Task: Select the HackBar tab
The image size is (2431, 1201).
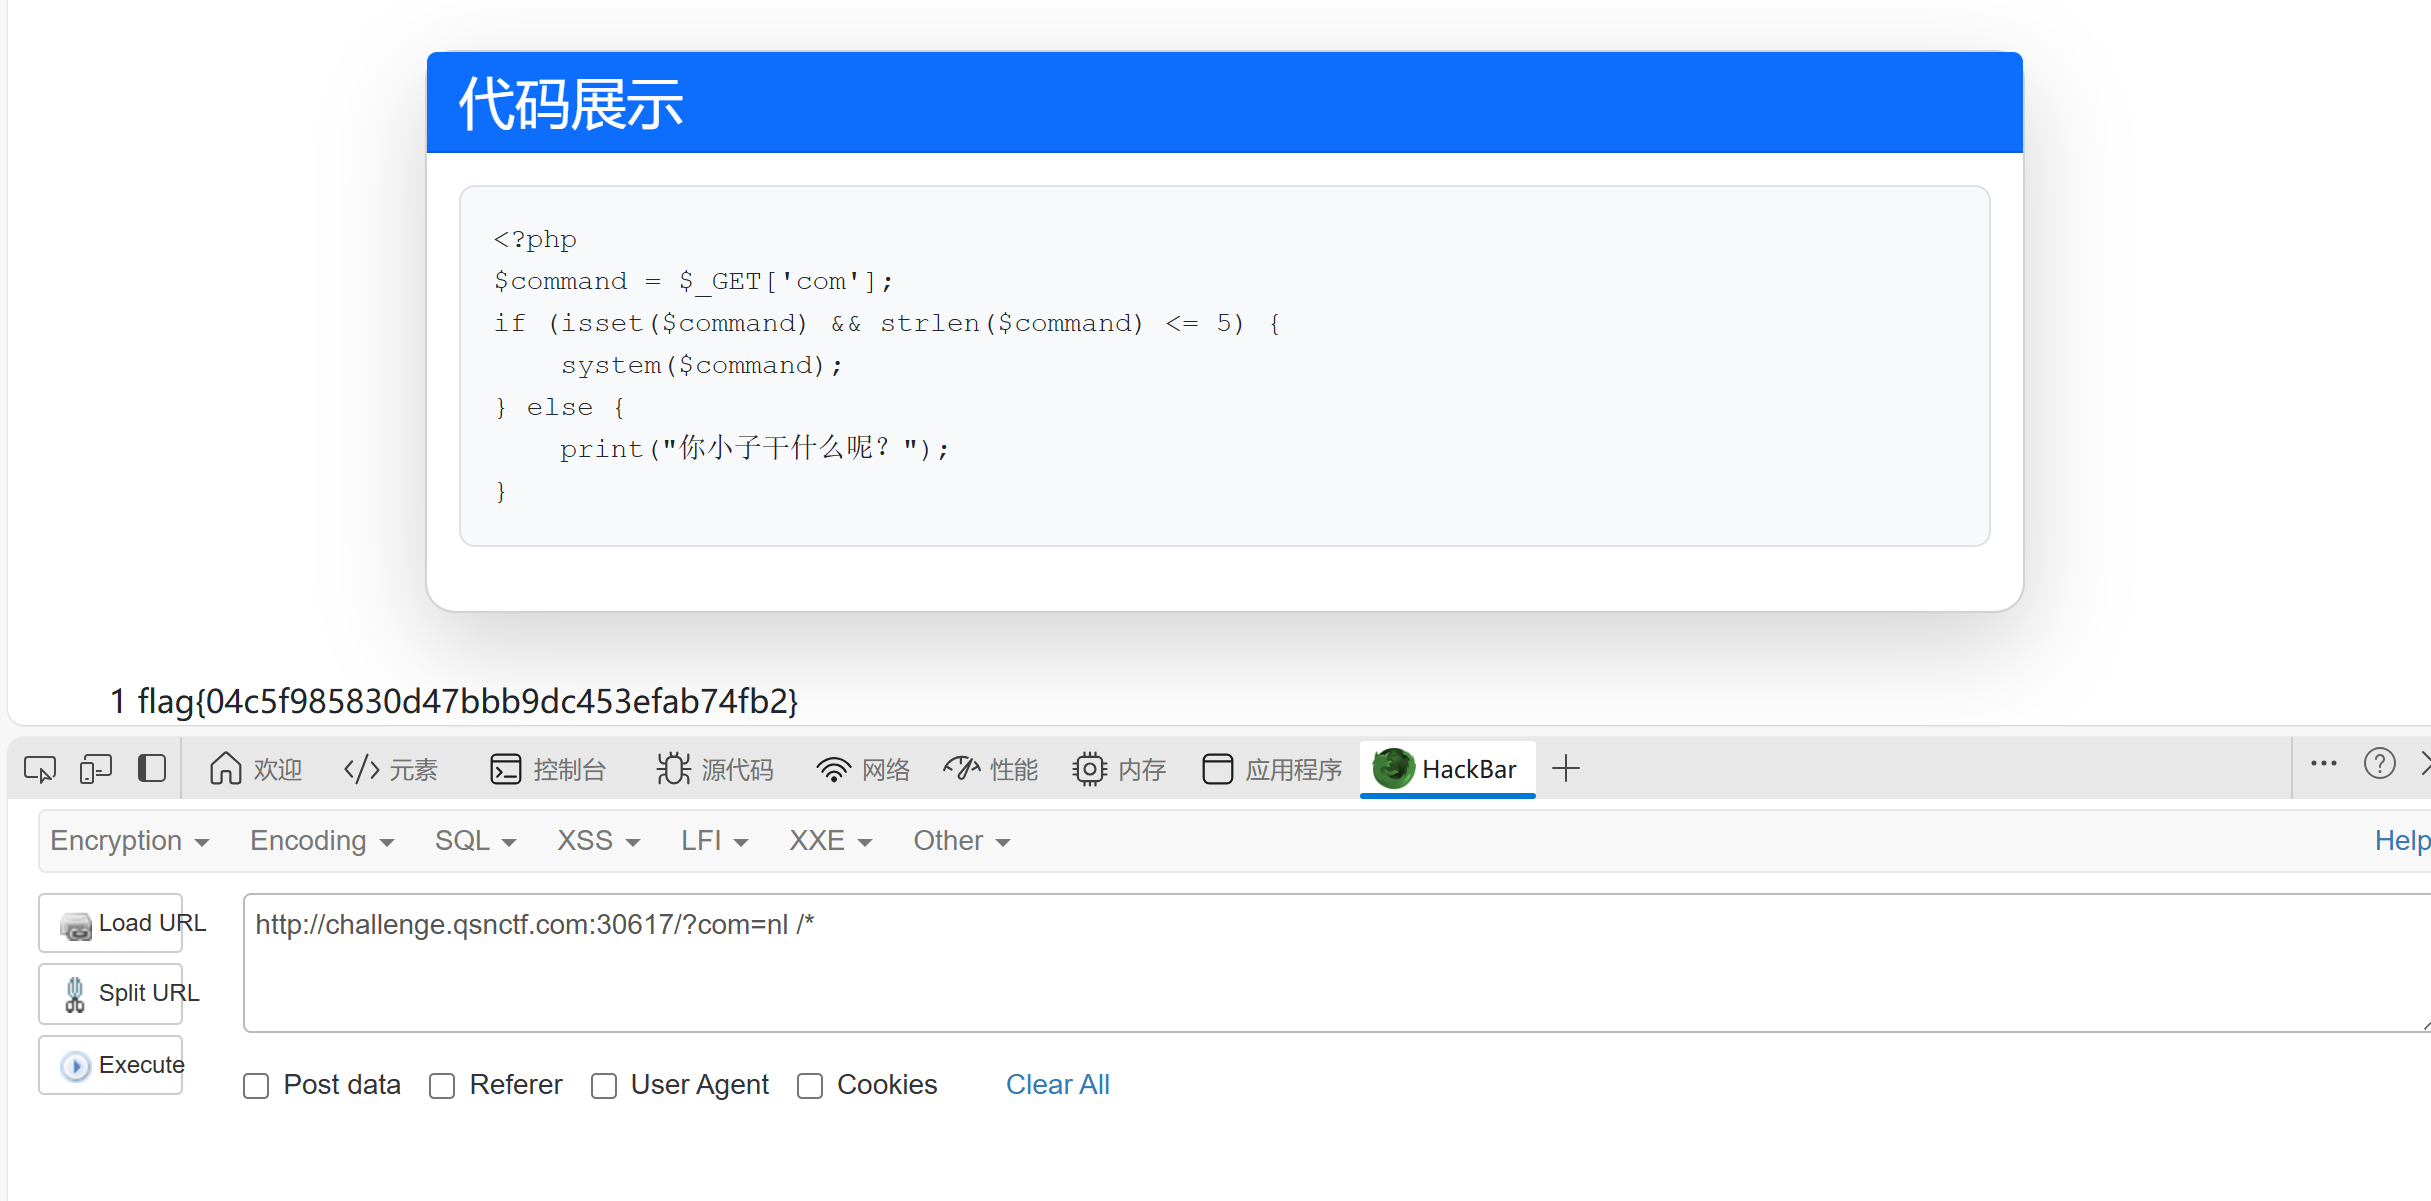Action: pyautogui.click(x=1447, y=769)
